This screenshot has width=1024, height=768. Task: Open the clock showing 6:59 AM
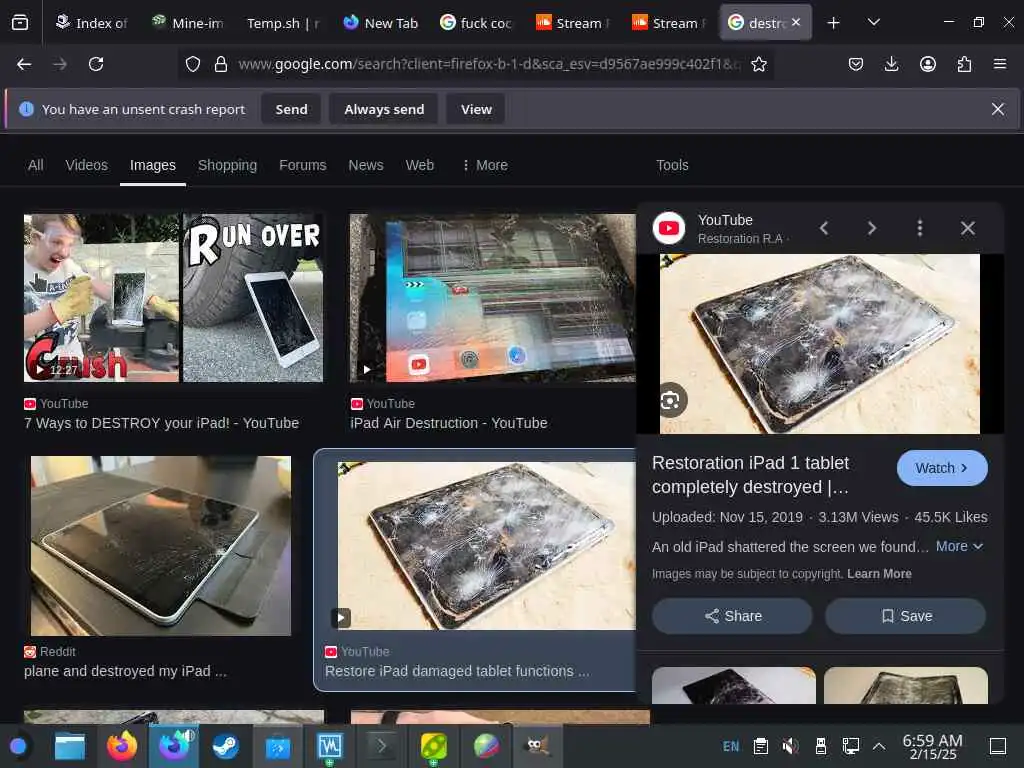pyautogui.click(x=932, y=746)
